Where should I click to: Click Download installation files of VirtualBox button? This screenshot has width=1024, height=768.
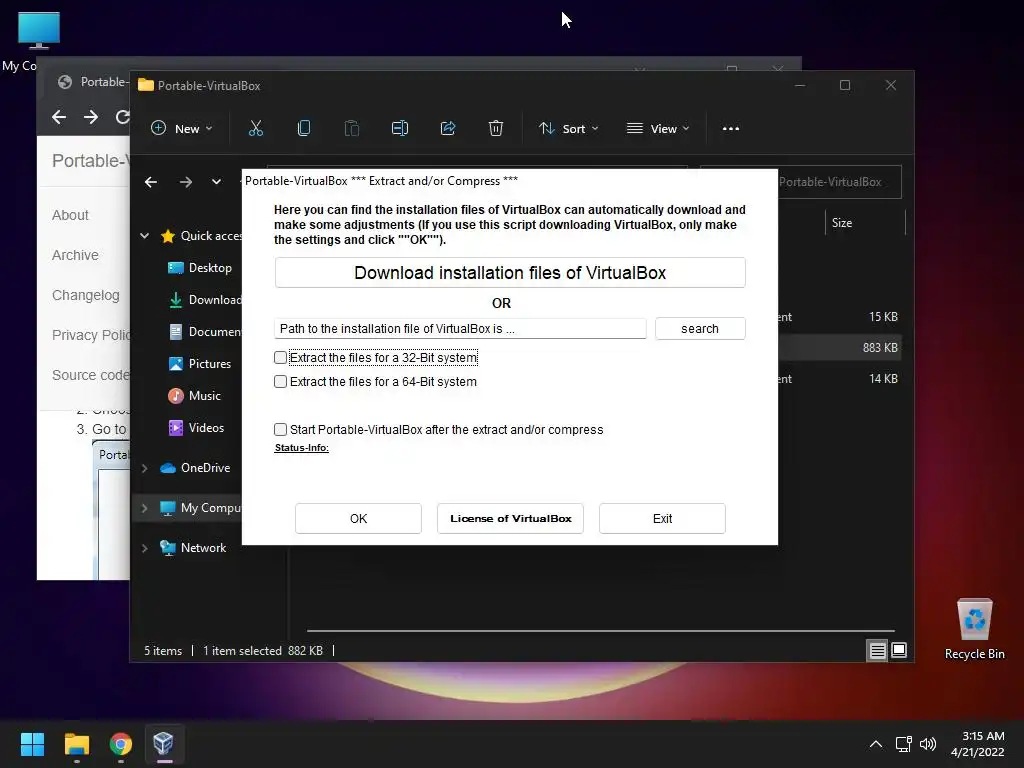click(510, 272)
